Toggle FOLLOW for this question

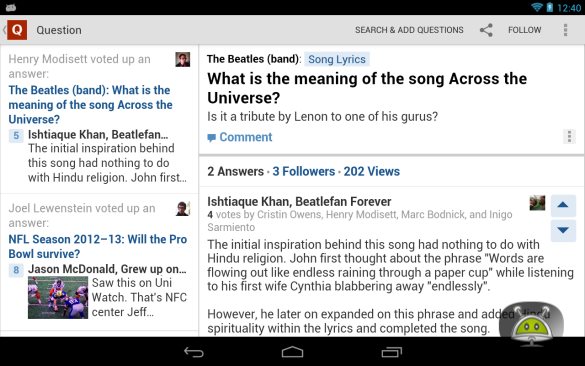coord(524,30)
